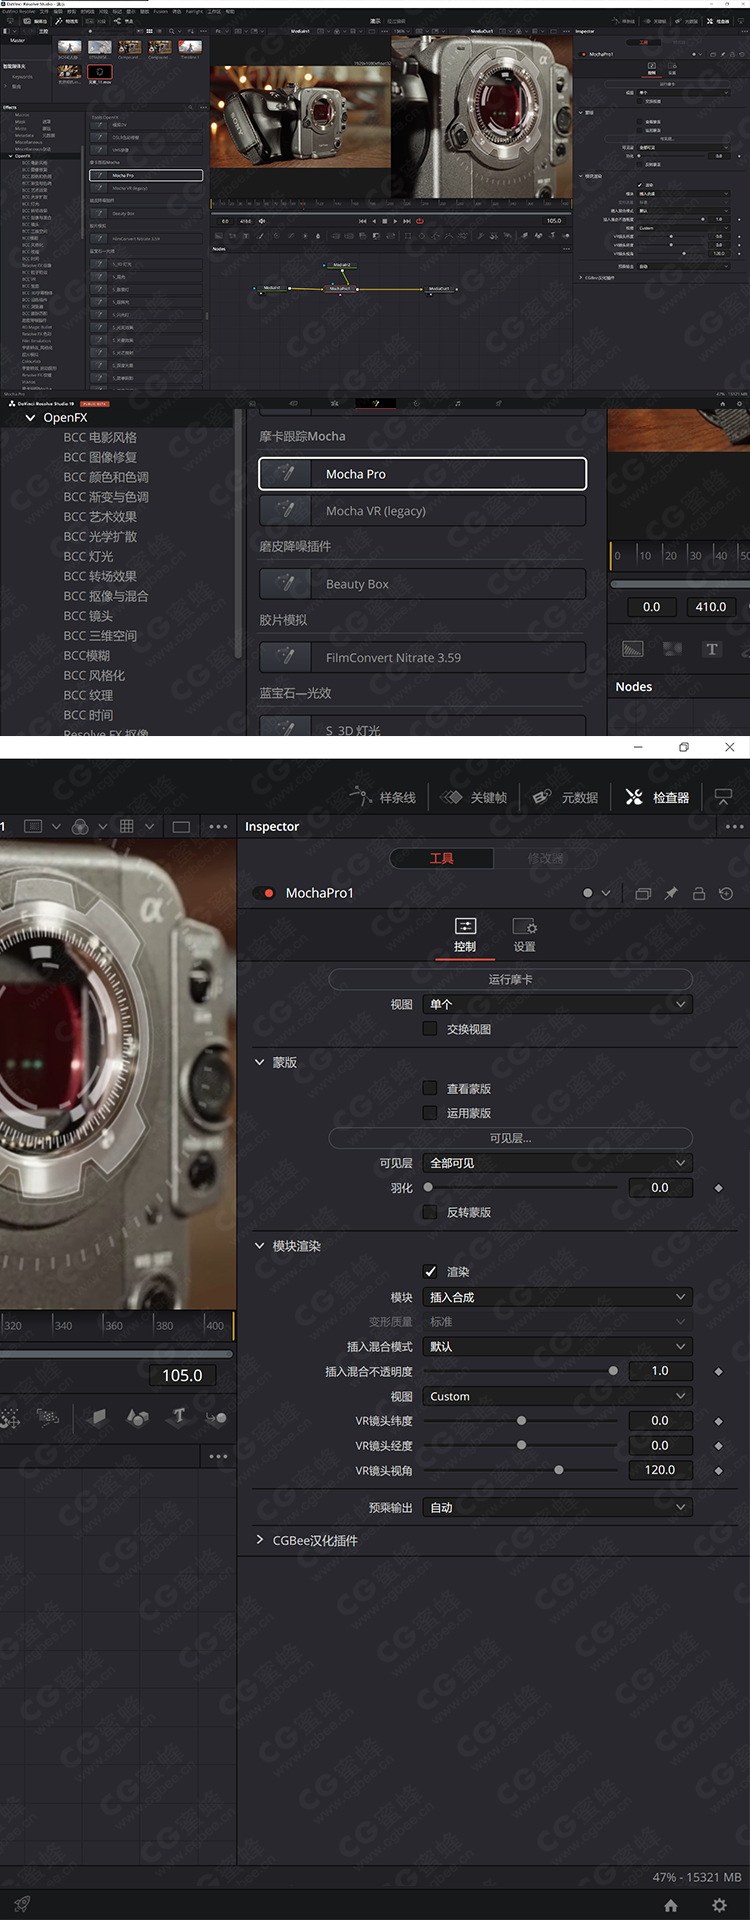Screen dimensions: 750x1920
Task: Click the 可见层... button
Action: [x=510, y=1138]
